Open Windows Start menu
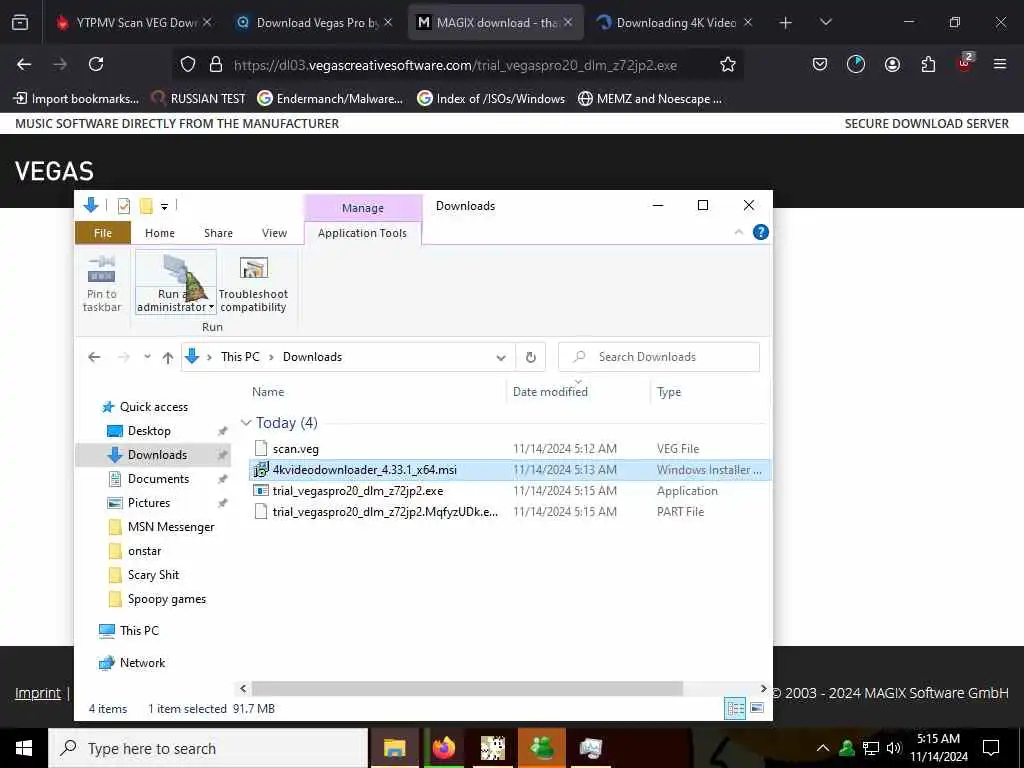 pyautogui.click(x=24, y=748)
